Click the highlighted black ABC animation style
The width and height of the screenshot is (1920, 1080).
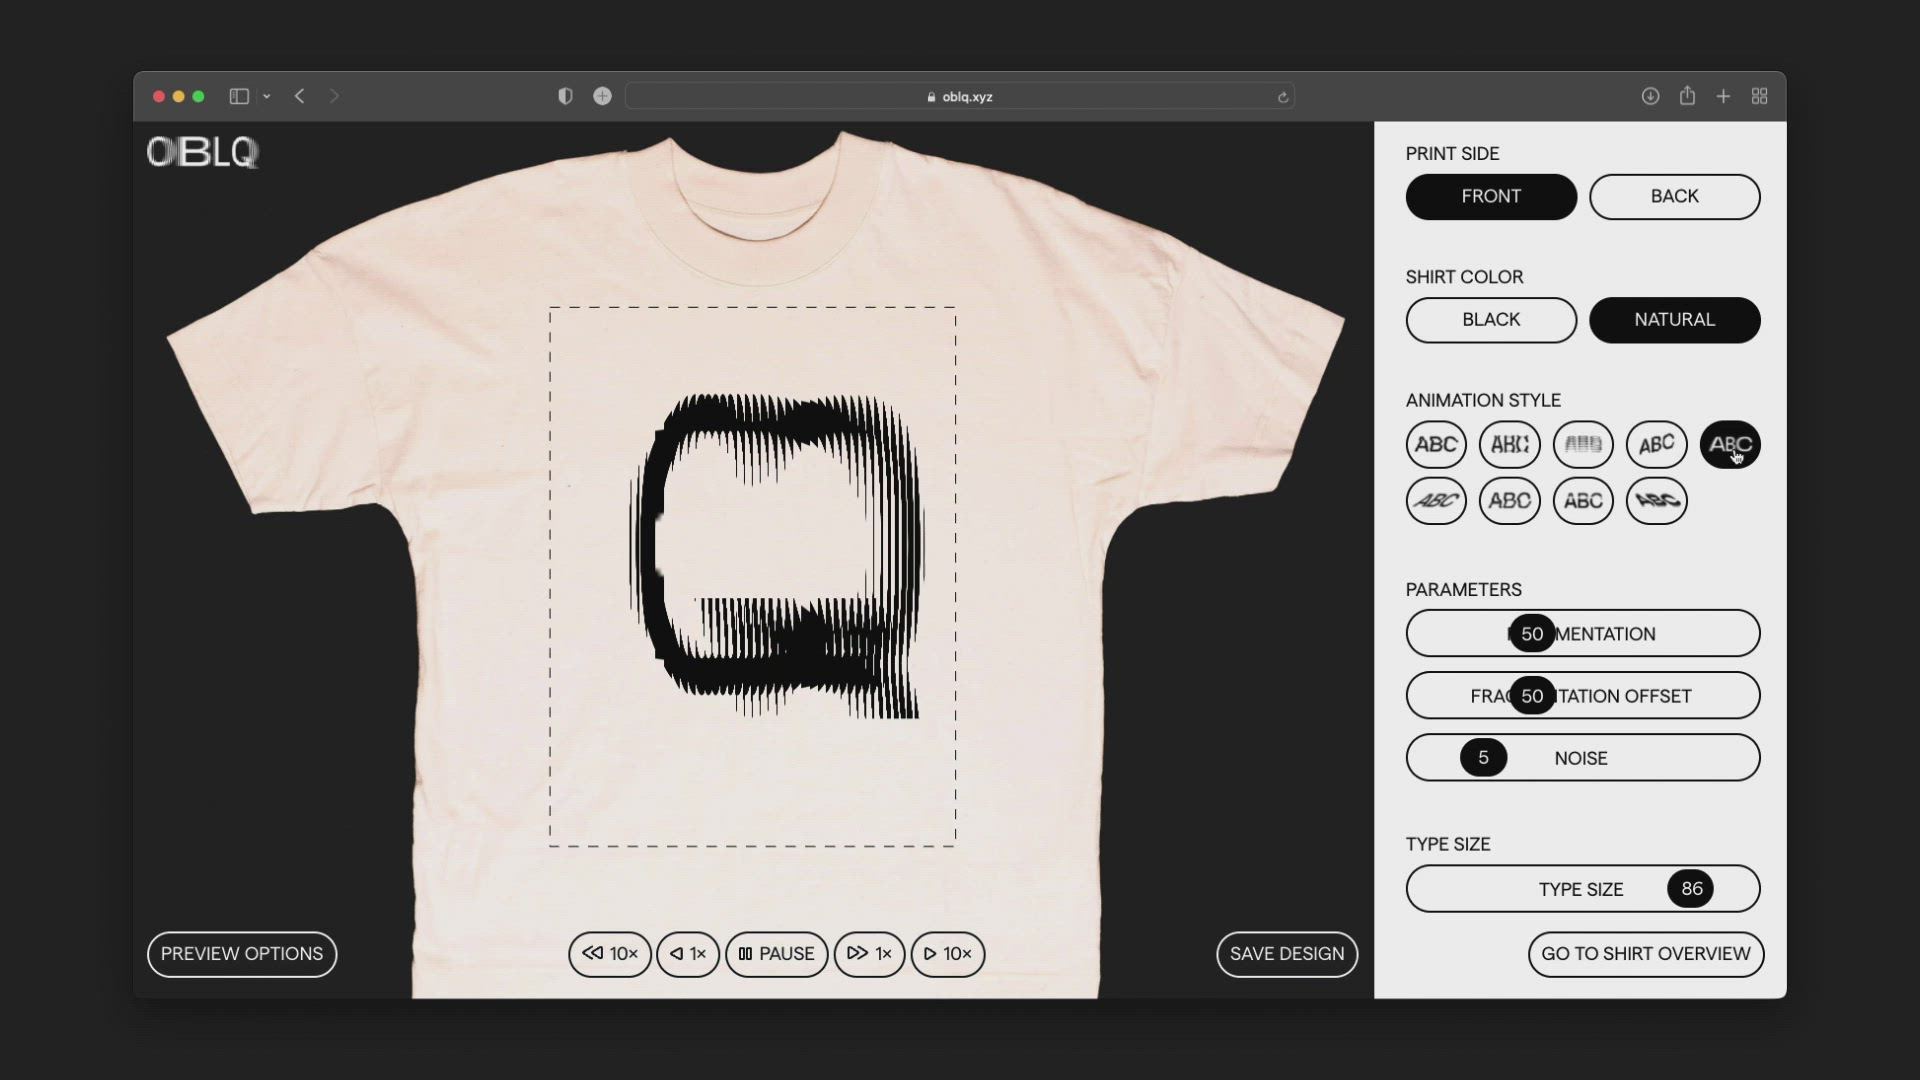[x=1730, y=445]
